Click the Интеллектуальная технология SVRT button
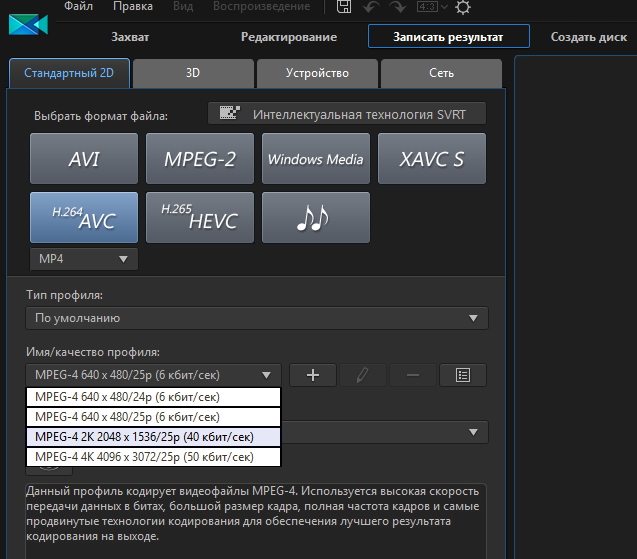Screen dimensions: 637x559 [x=346, y=114]
